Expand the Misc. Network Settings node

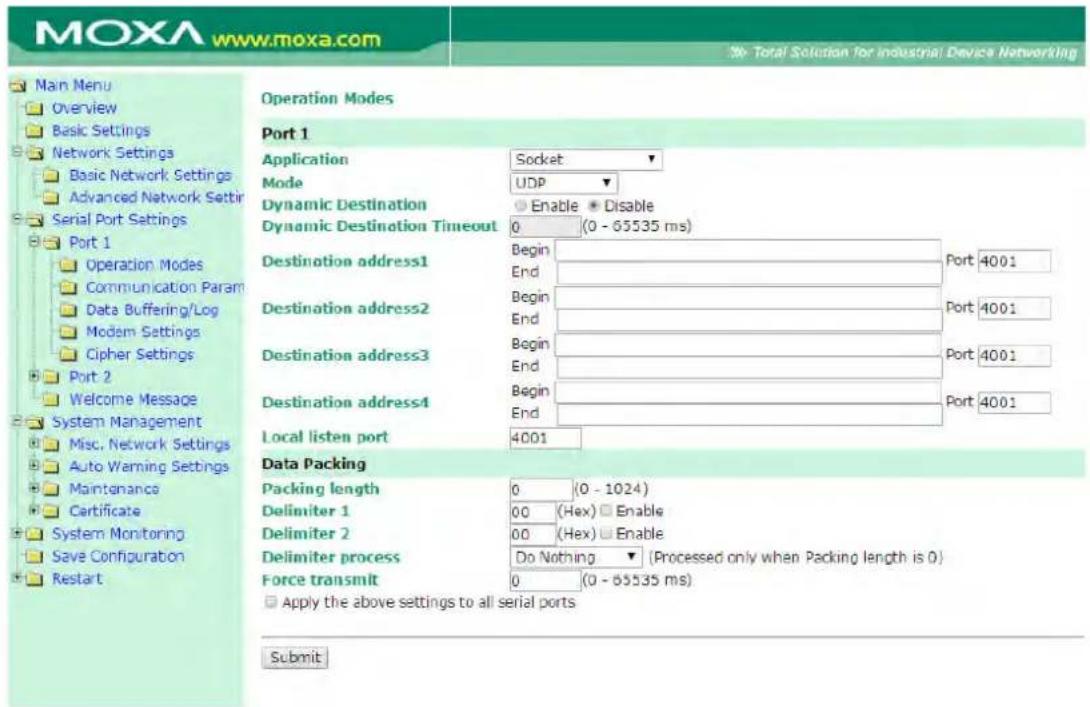pos(33,444)
